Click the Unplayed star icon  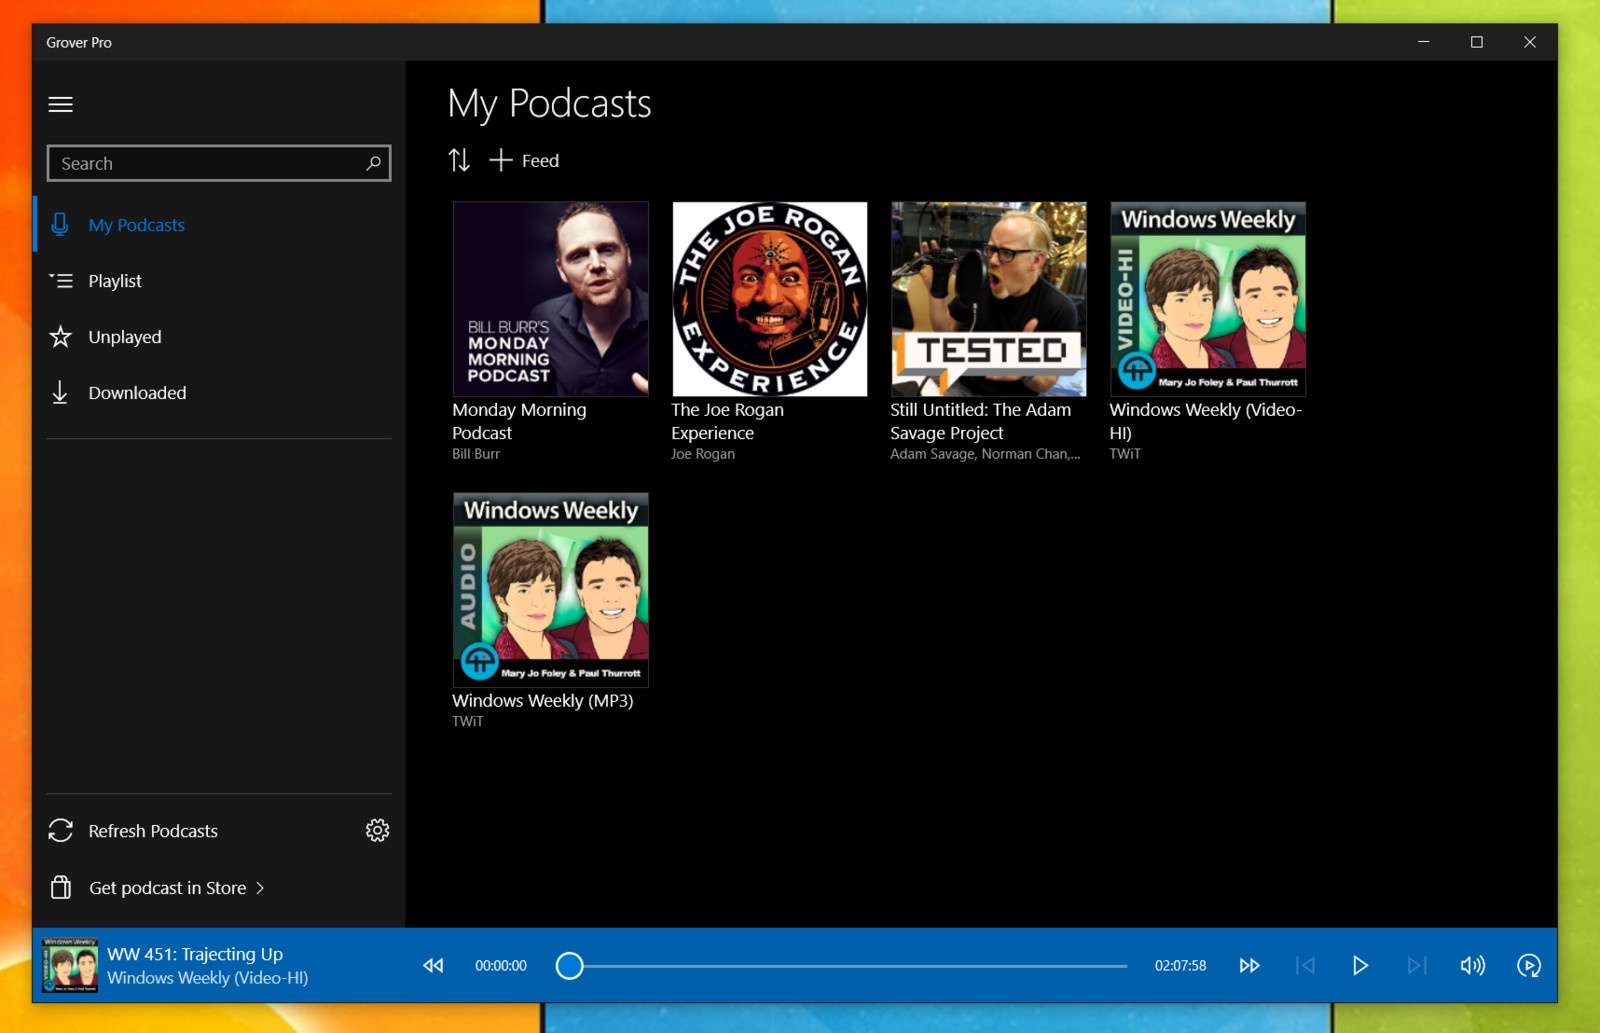pyautogui.click(x=61, y=337)
